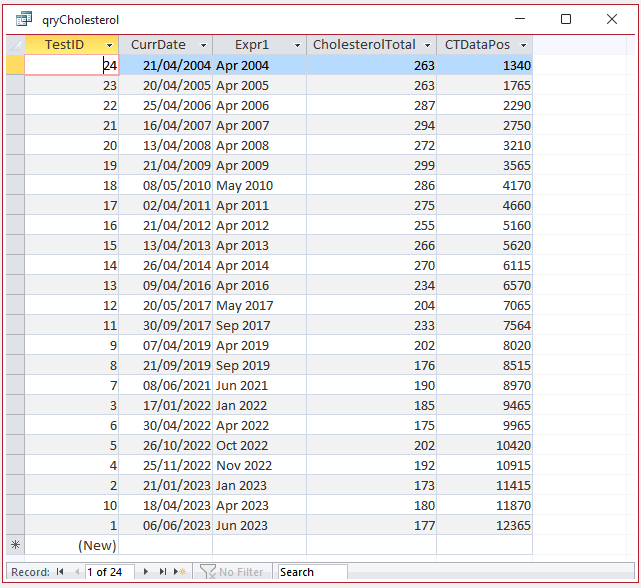Open CurrDate column filter dropdown
This screenshot has height=588, width=641.
(203, 45)
